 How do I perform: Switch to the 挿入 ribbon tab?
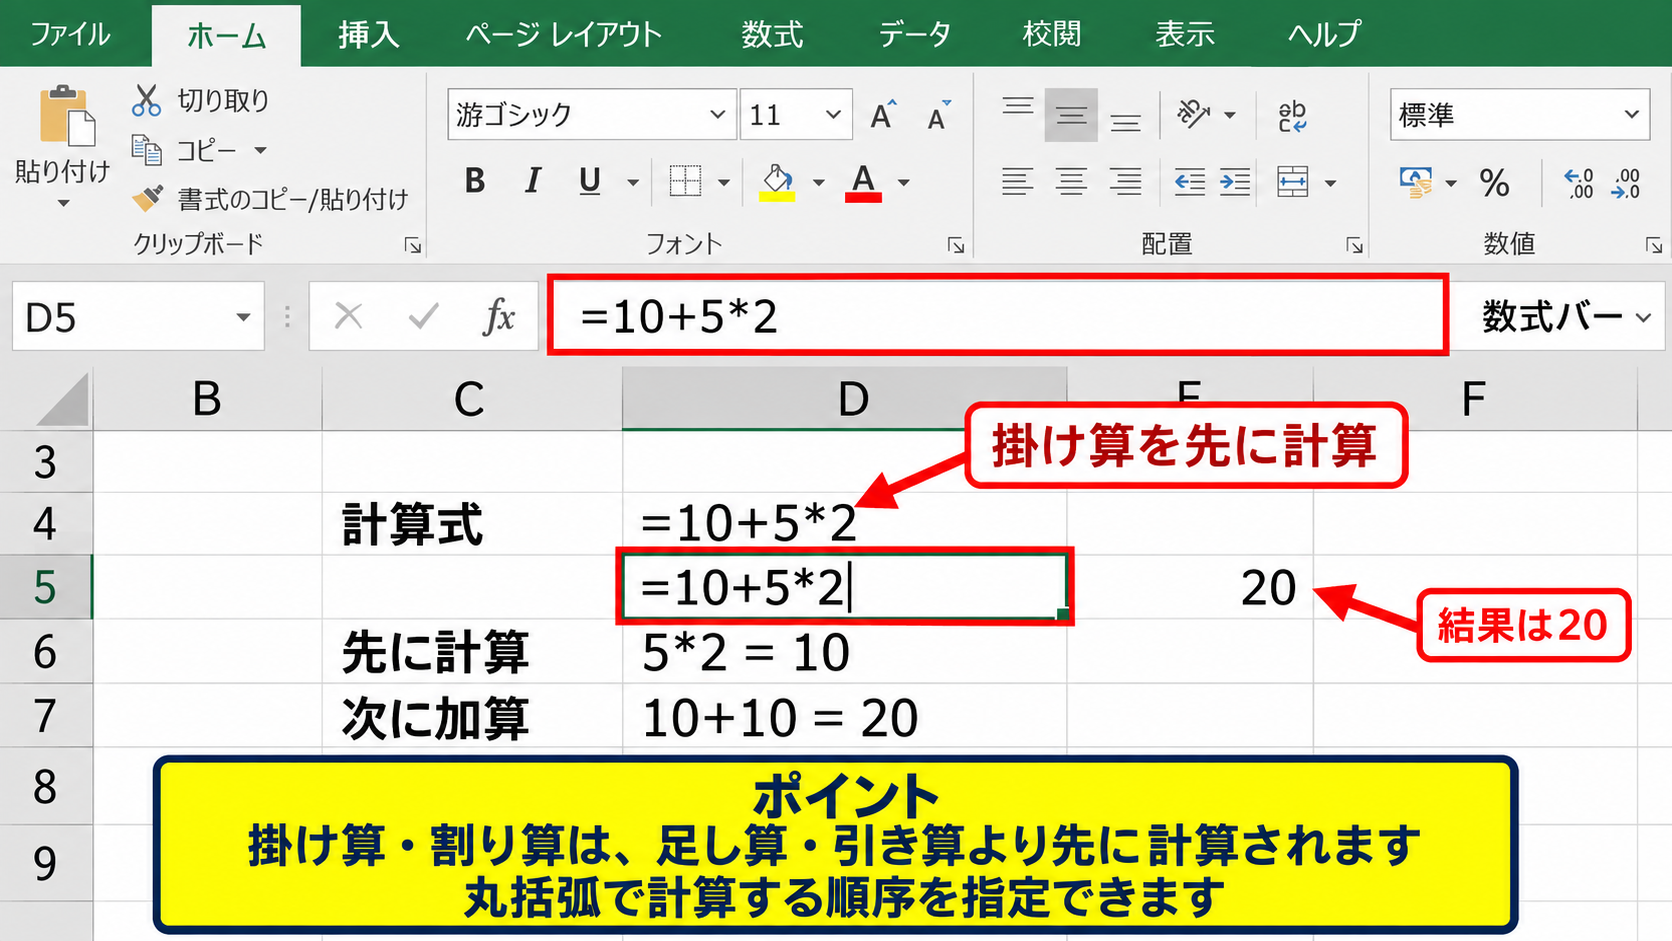coord(369,34)
